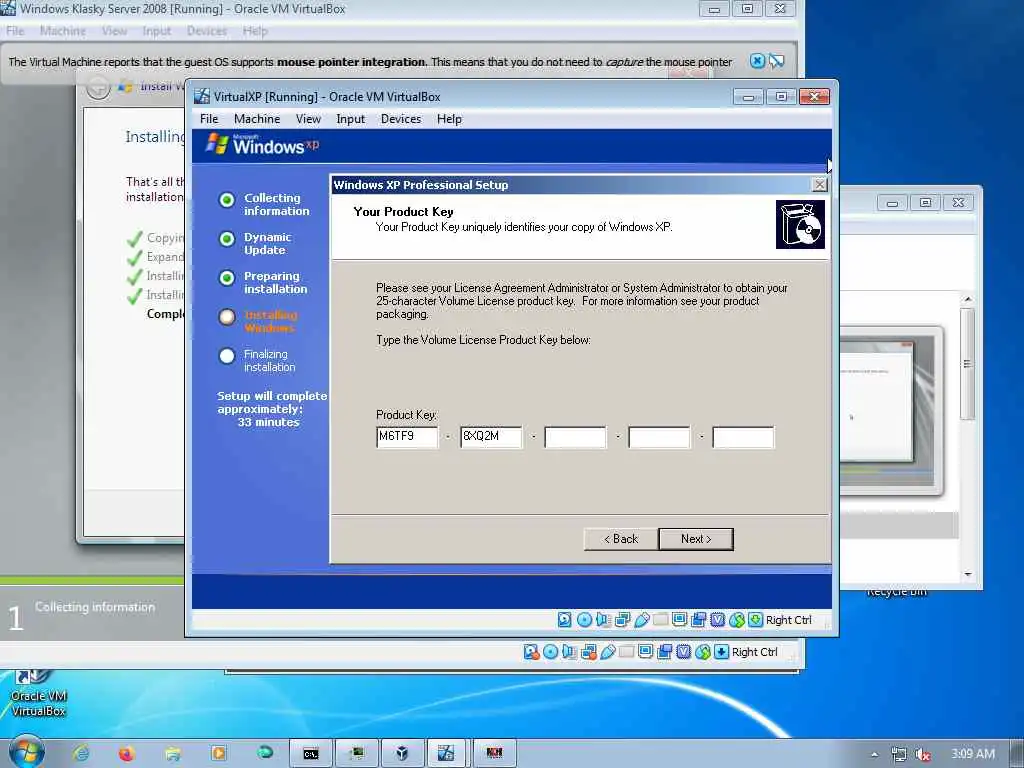Open CPU virtualization indicator in VirtualXP status bar

(x=717, y=620)
